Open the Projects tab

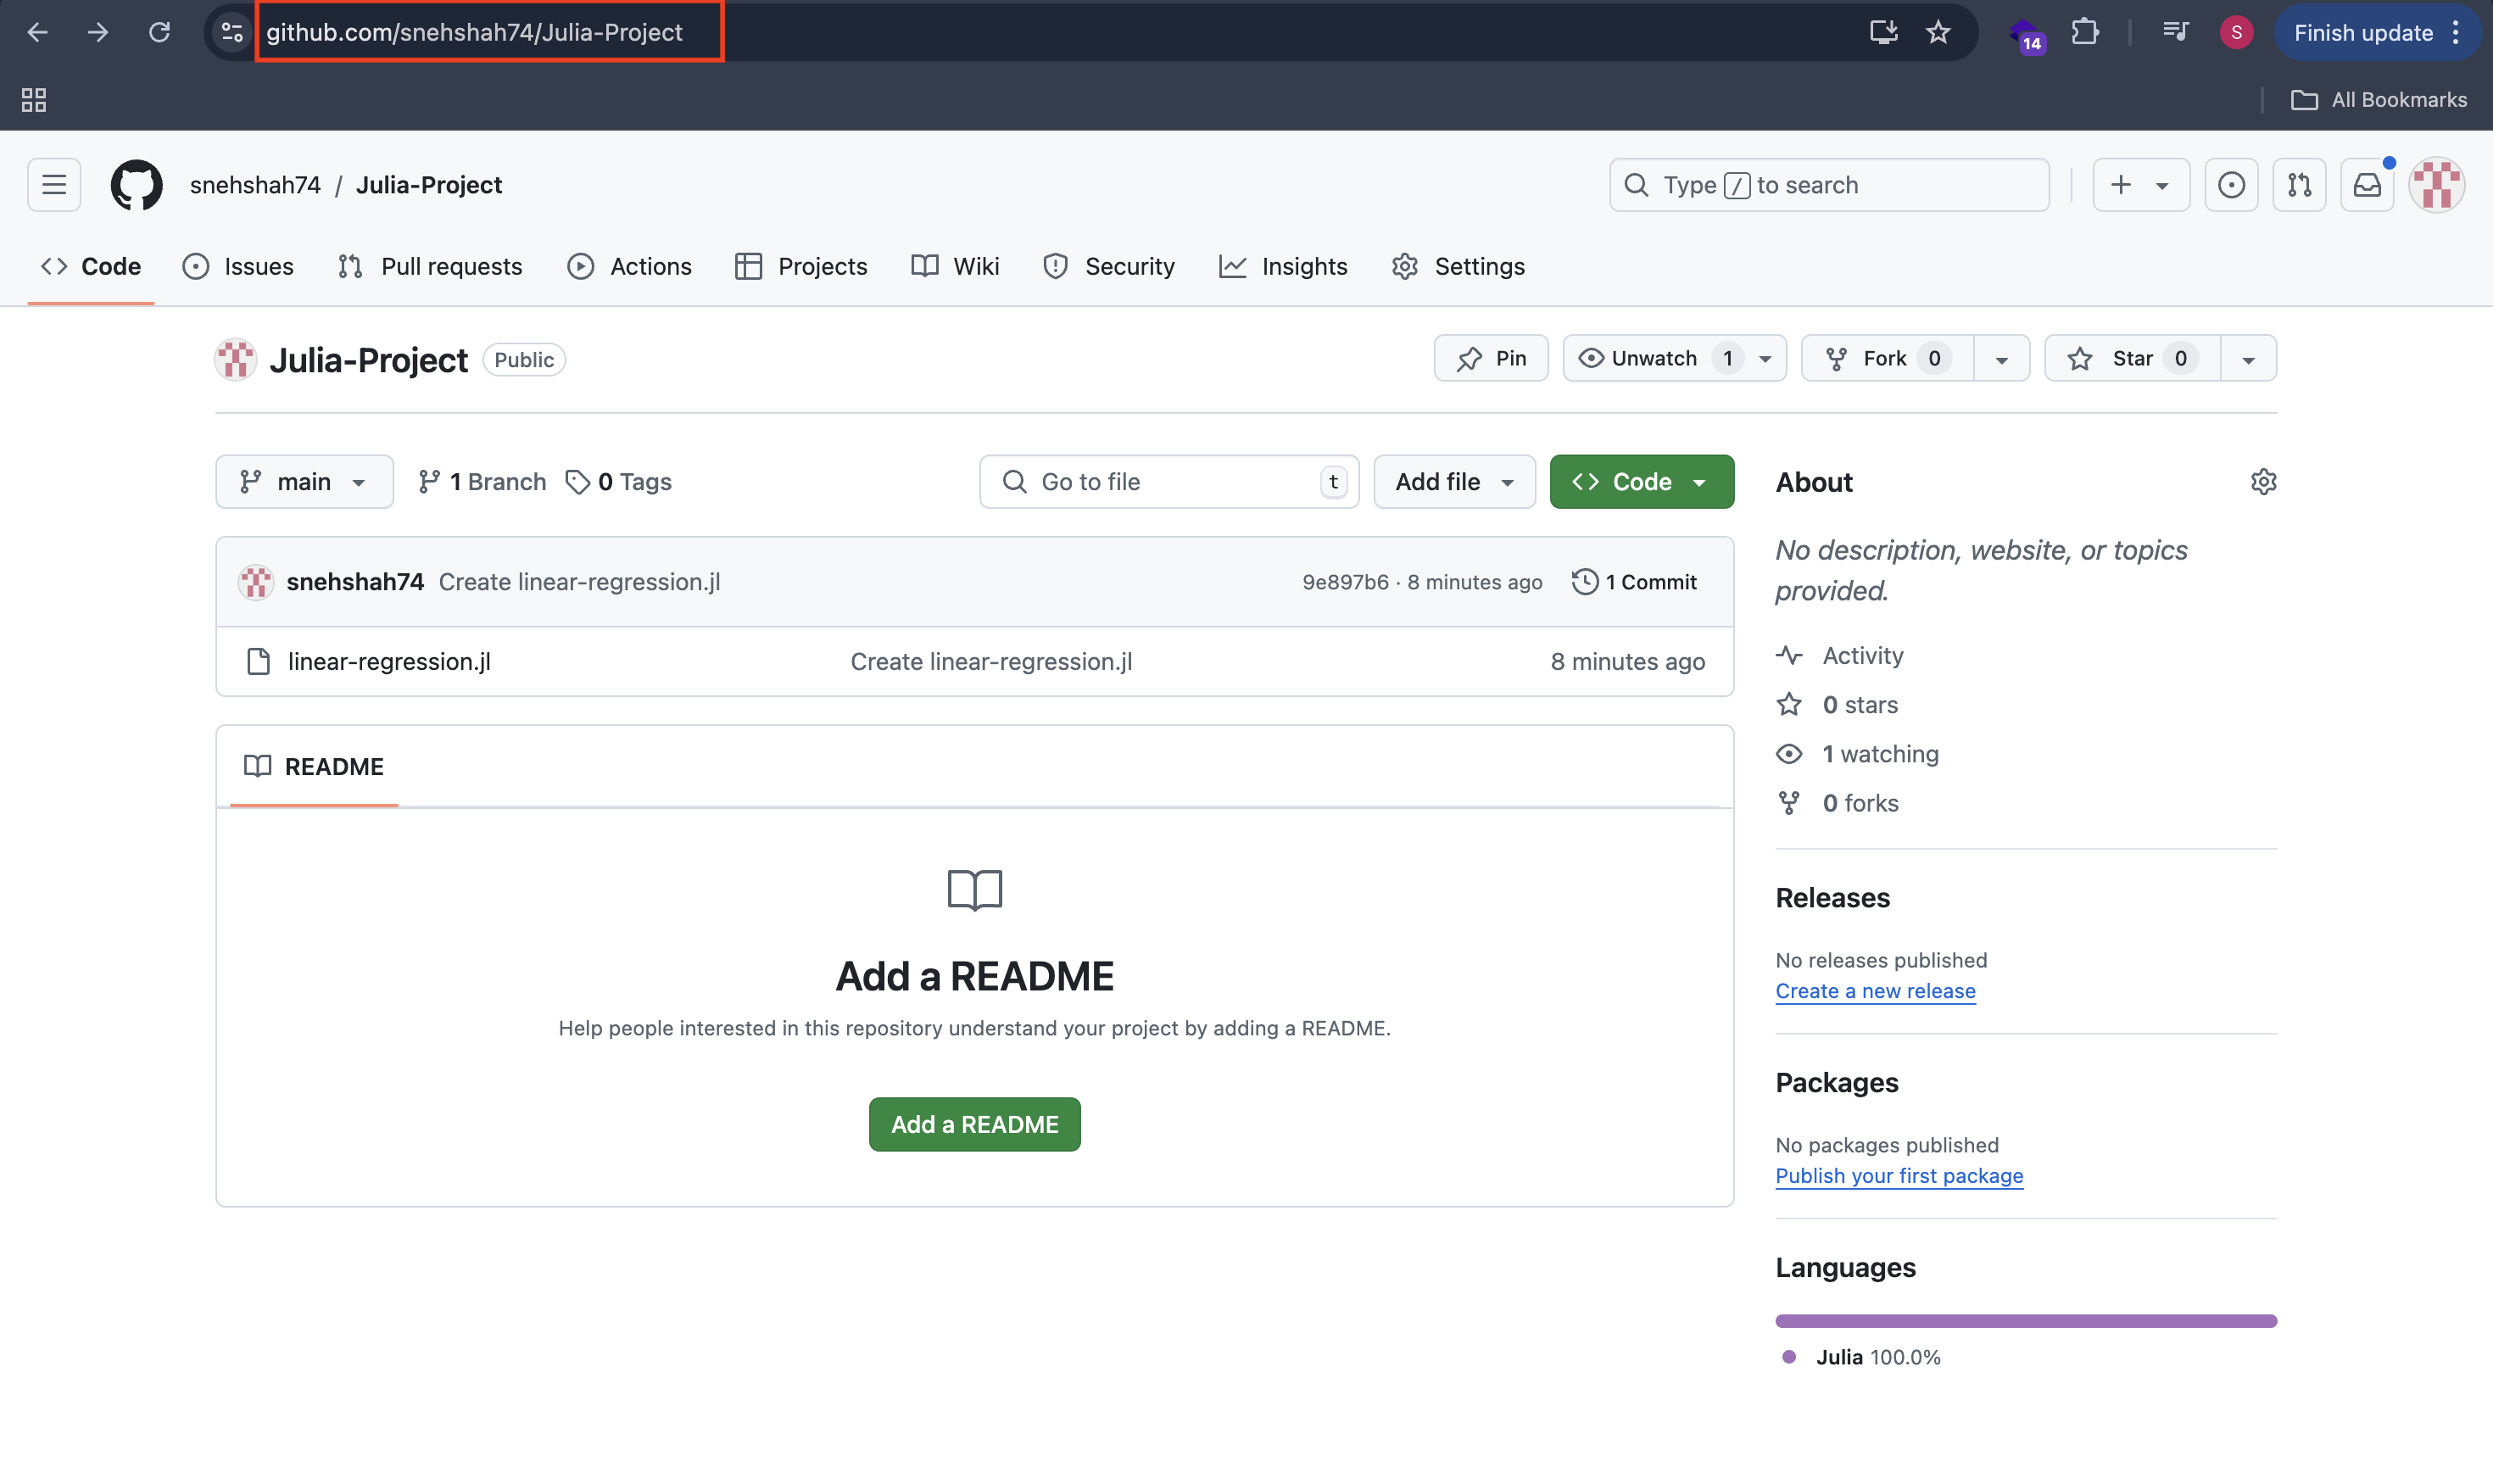click(801, 266)
